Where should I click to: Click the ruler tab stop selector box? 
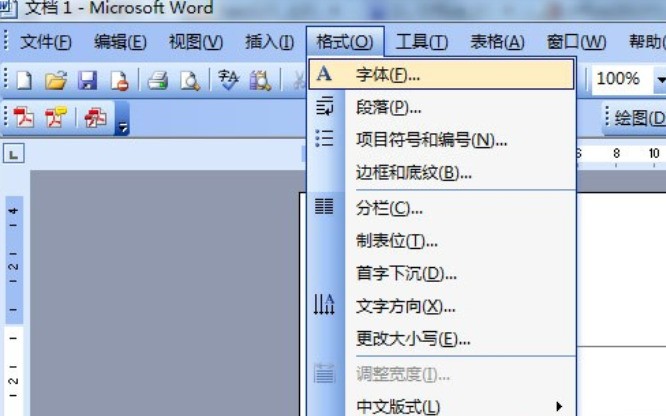tap(14, 154)
